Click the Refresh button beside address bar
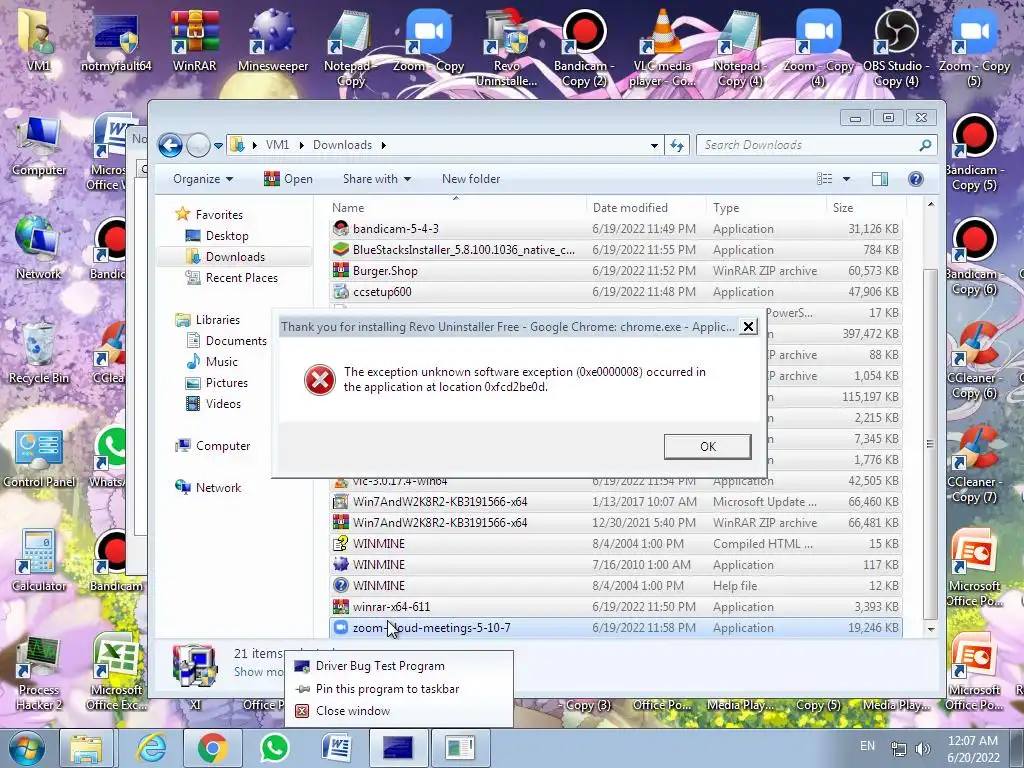This screenshot has height=768, width=1024. [677, 146]
